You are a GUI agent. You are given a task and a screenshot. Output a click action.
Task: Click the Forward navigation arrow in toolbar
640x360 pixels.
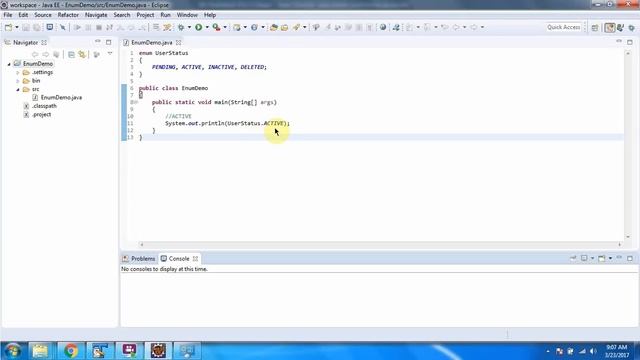click(474, 27)
